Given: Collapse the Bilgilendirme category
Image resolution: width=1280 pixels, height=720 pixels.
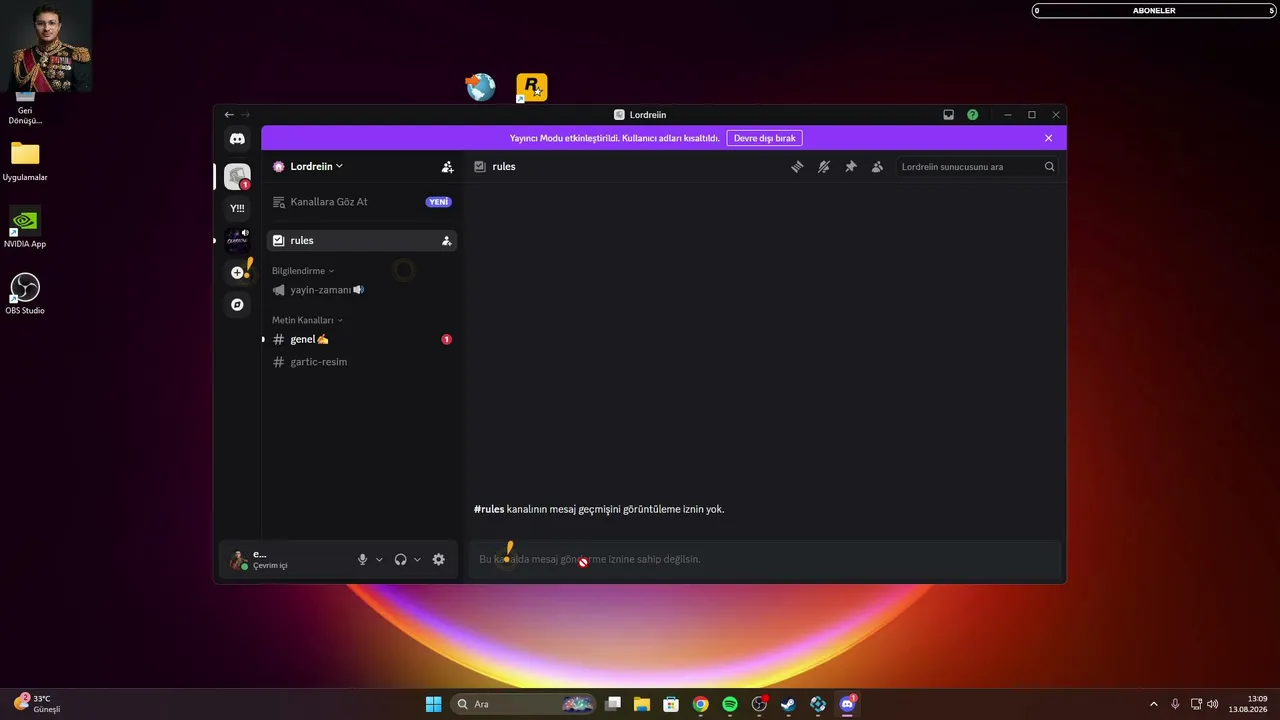Looking at the screenshot, I should [303, 271].
